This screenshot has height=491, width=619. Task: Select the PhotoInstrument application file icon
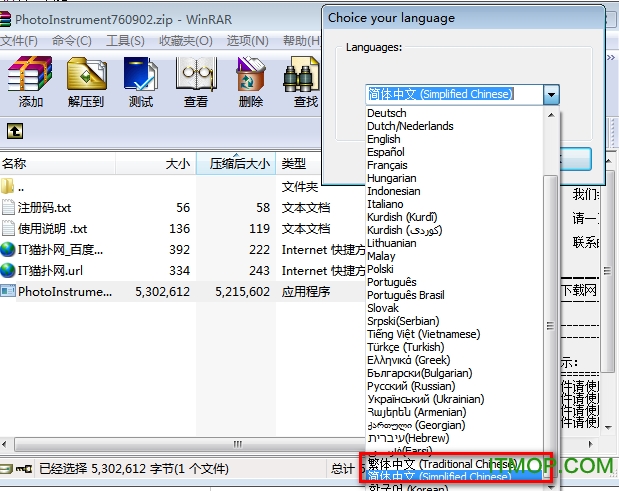(x=9, y=292)
